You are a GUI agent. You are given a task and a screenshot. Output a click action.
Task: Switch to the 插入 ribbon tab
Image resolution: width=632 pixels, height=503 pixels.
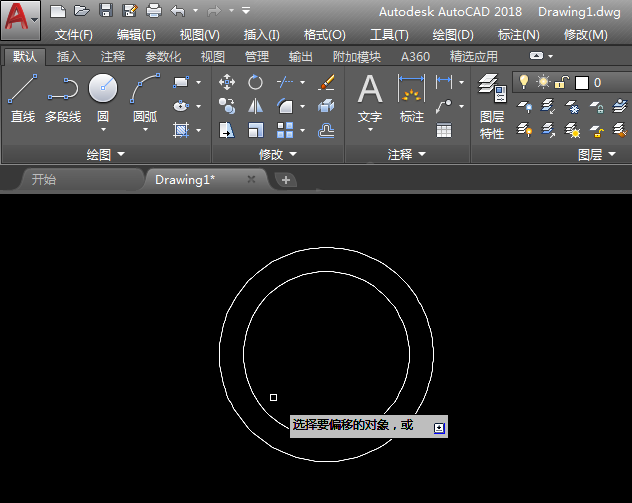(69, 57)
